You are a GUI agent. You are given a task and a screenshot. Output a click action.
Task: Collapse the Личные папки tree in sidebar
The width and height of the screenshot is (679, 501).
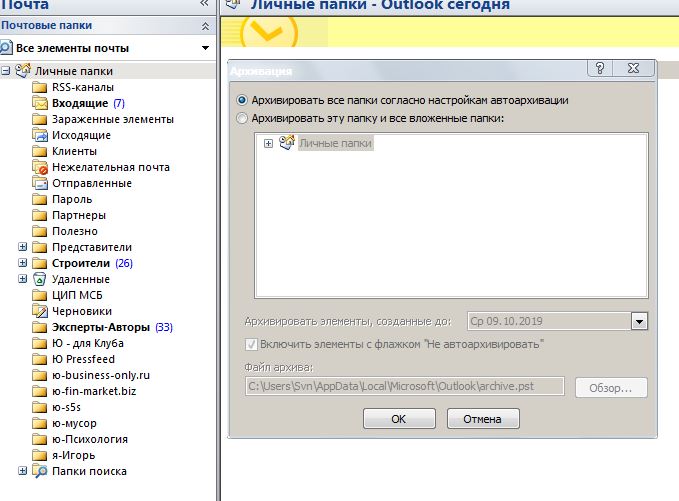pyautogui.click(x=5, y=71)
